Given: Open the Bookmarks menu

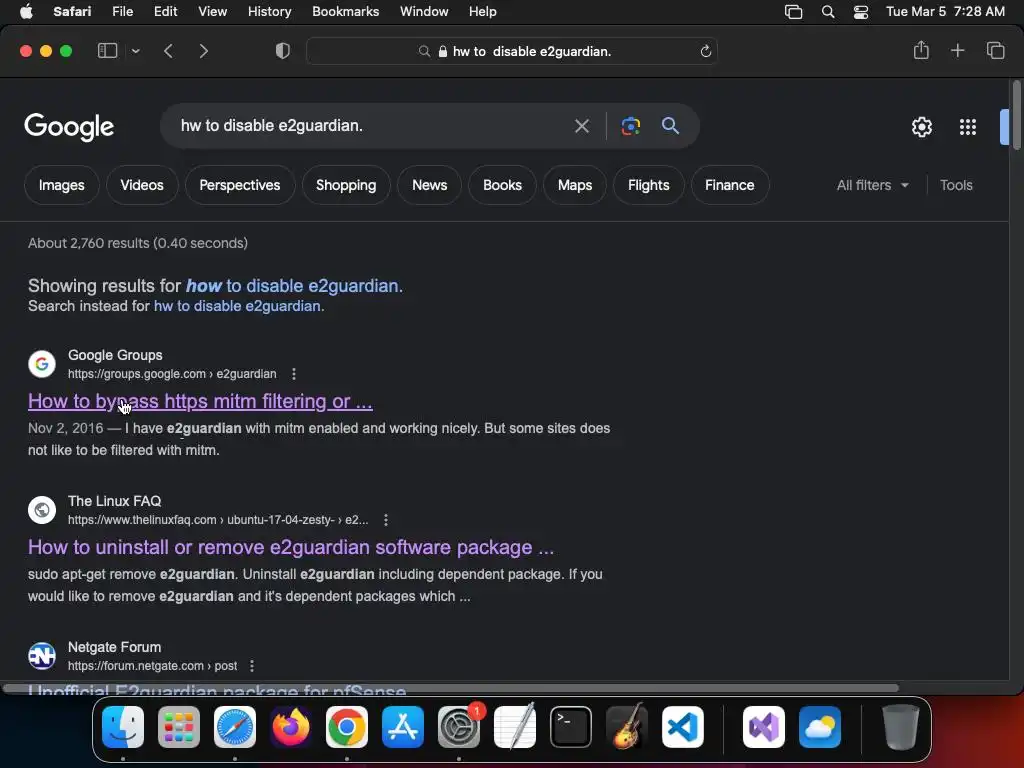Looking at the screenshot, I should tap(345, 12).
